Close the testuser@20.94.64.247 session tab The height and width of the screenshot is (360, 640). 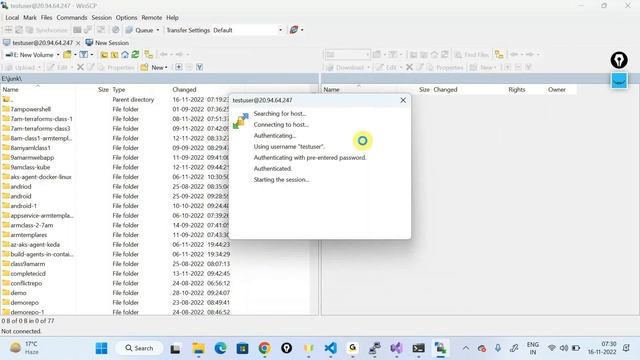pos(78,43)
